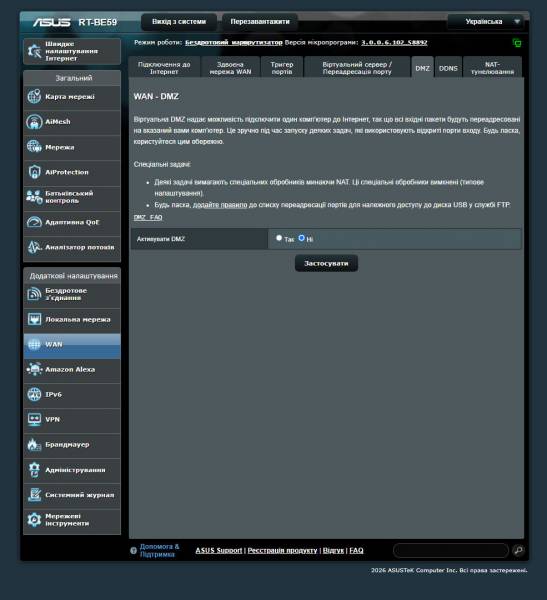Click the WAN - DMZ heading
Image resolution: width=547 pixels, height=600 pixels.
pos(156,96)
